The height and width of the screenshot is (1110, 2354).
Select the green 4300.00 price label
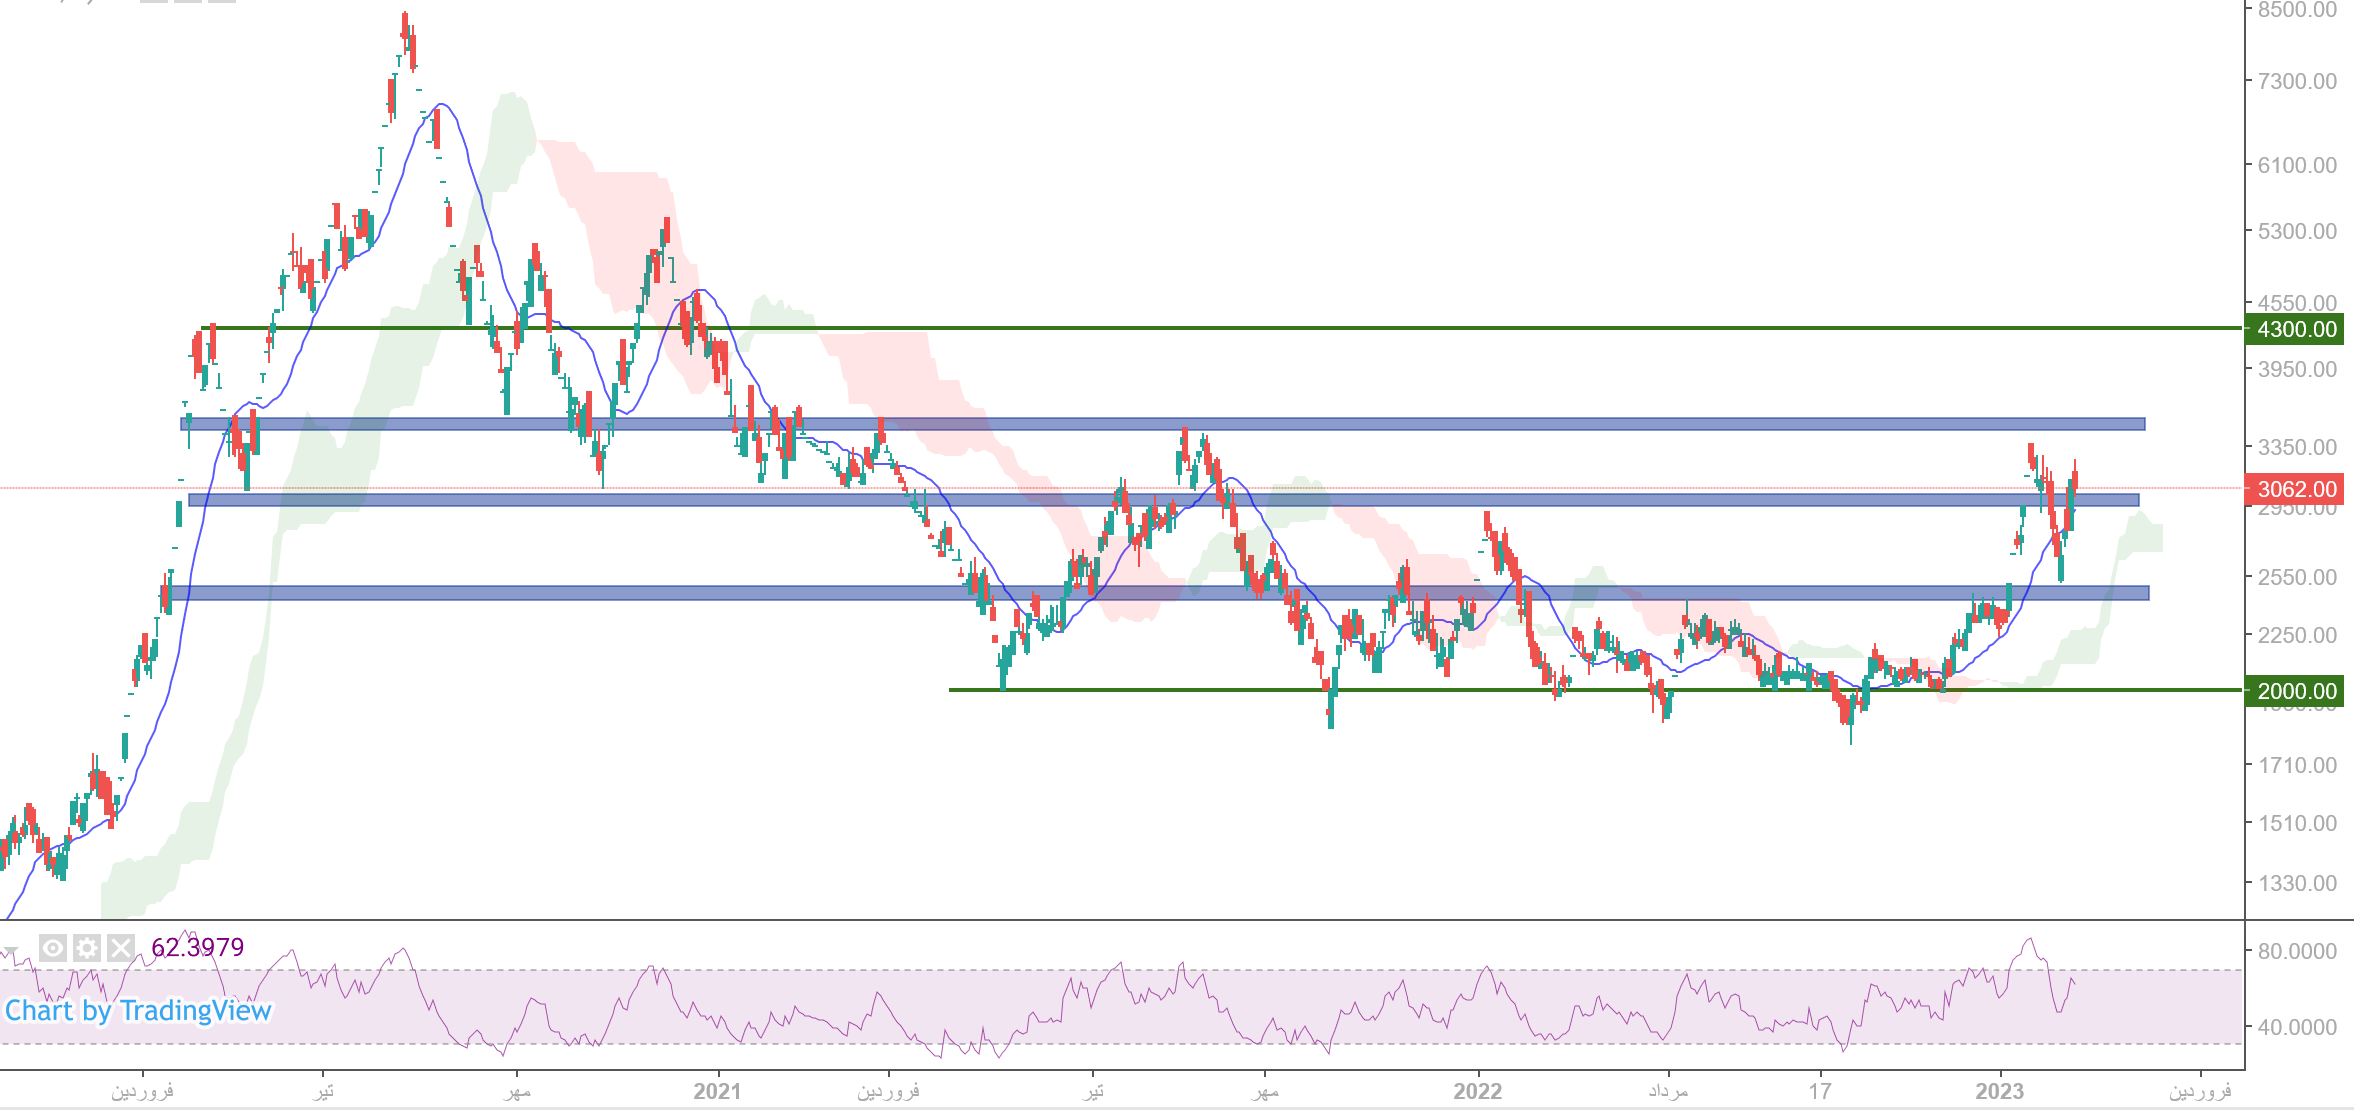pyautogui.click(x=2296, y=329)
